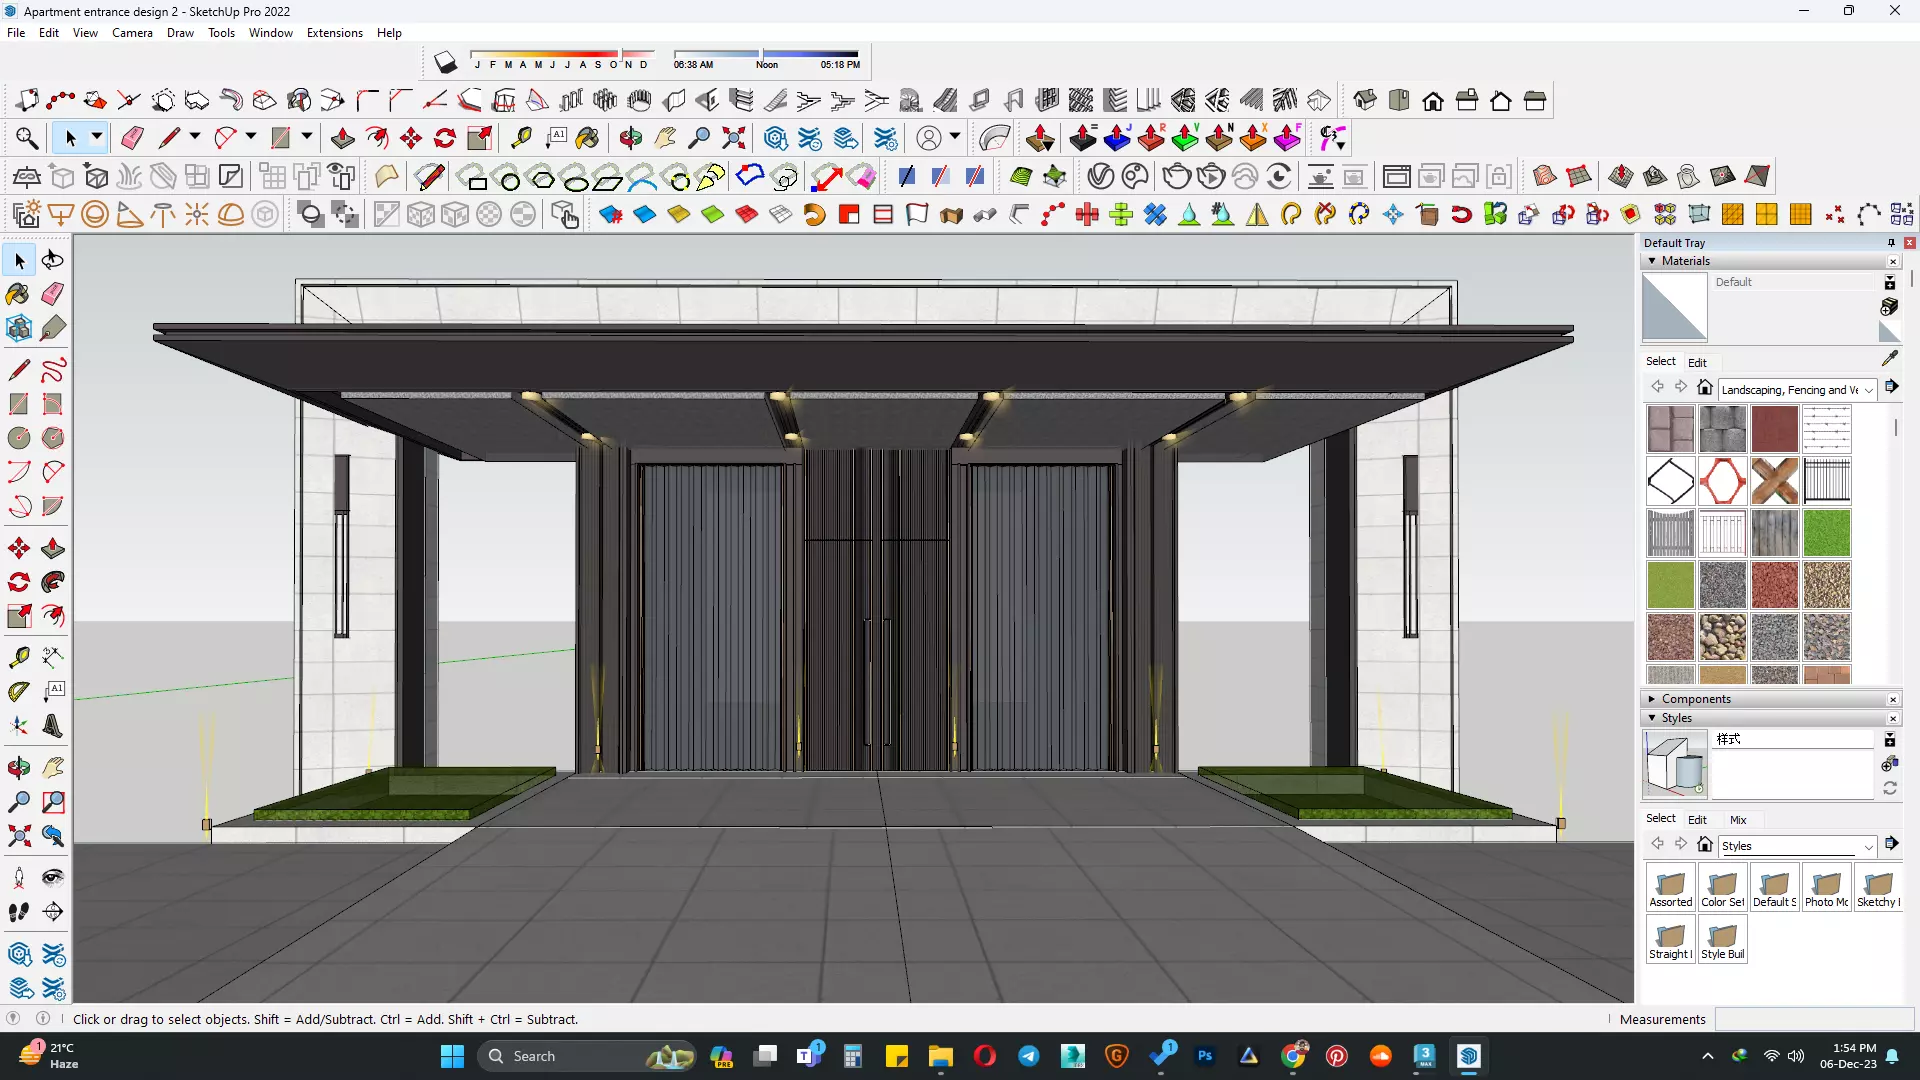Switch to the Mix tab in Styles
1920x1080 pixels.
tap(1738, 820)
